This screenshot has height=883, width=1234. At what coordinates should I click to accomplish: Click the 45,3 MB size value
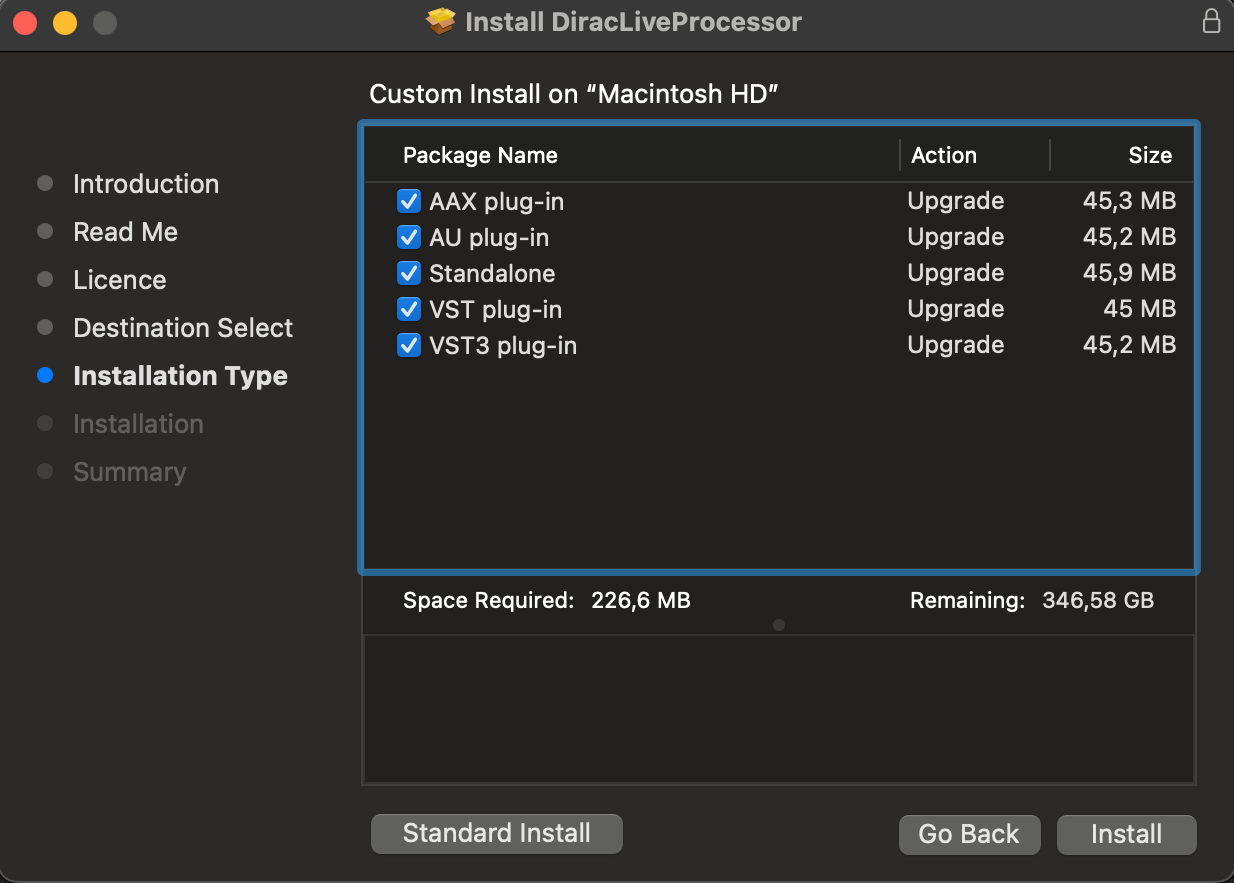point(1129,201)
